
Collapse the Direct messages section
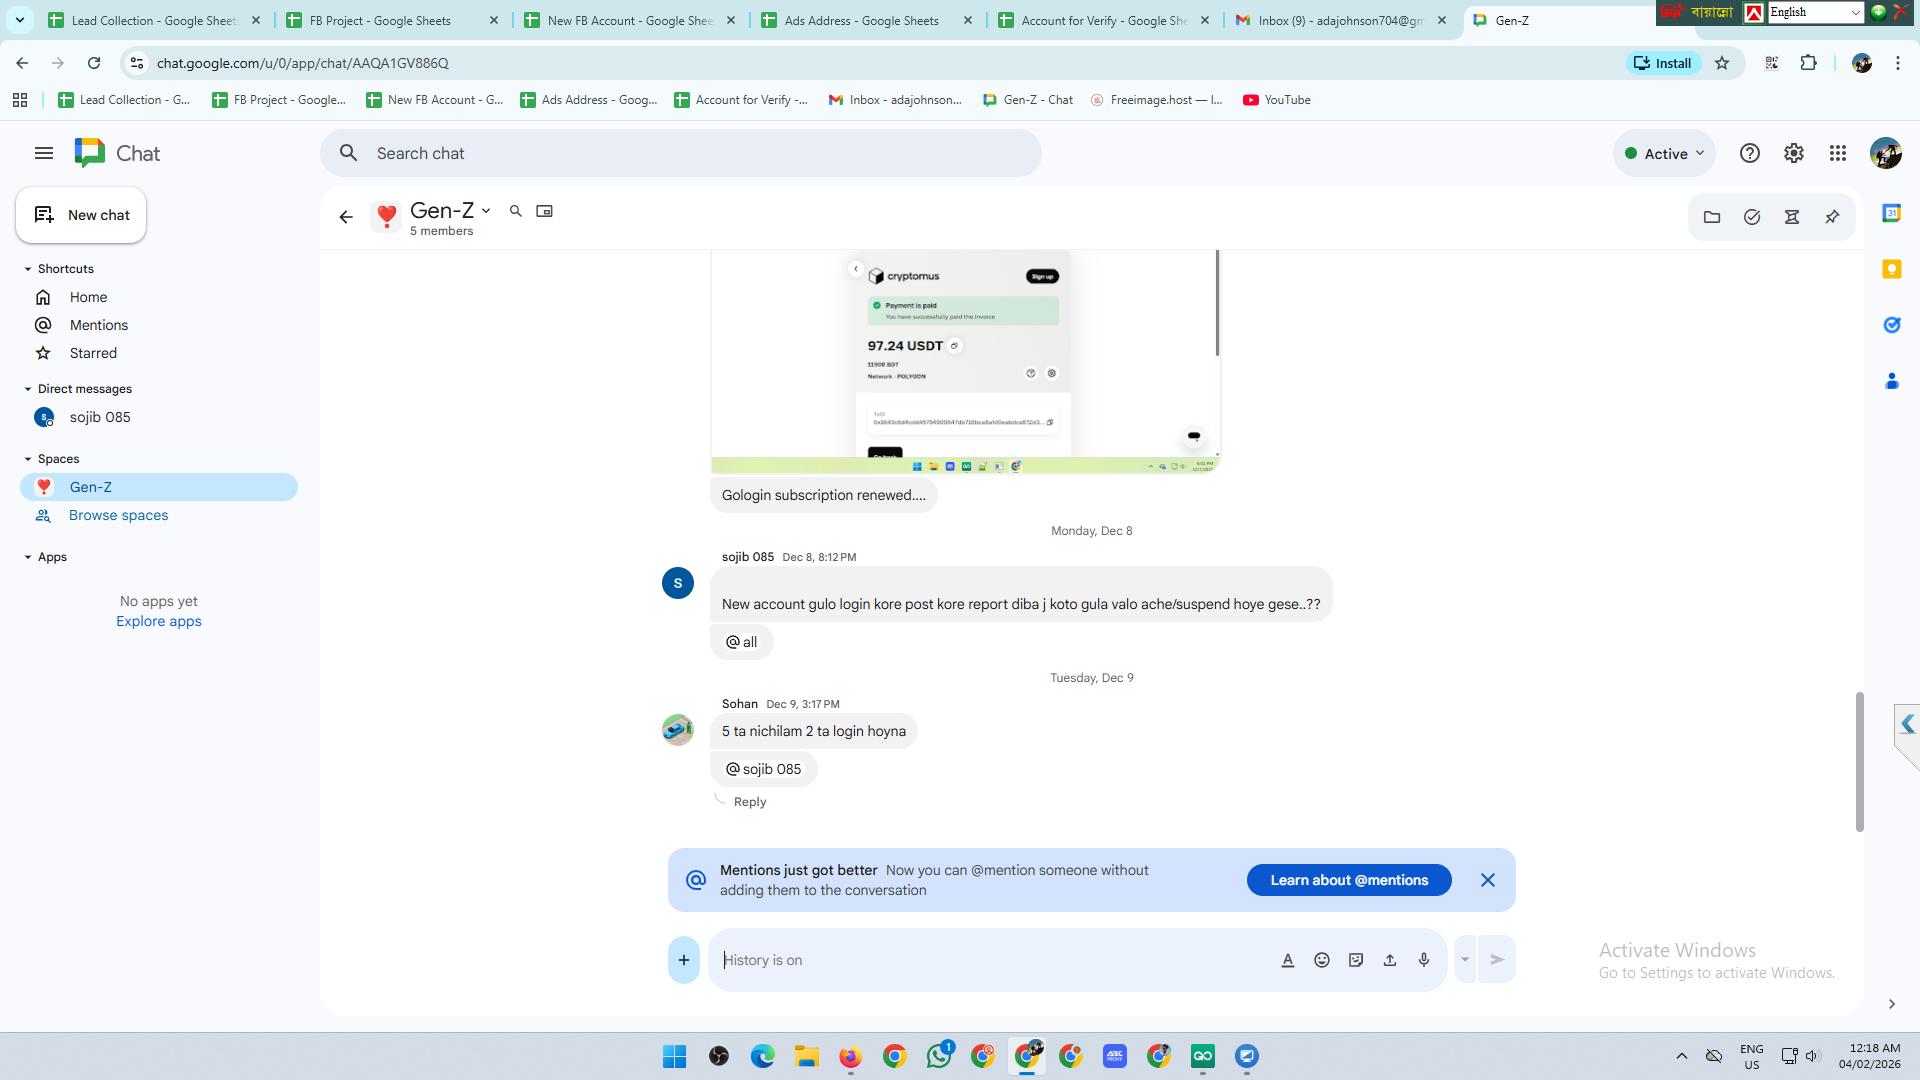pyautogui.click(x=28, y=389)
